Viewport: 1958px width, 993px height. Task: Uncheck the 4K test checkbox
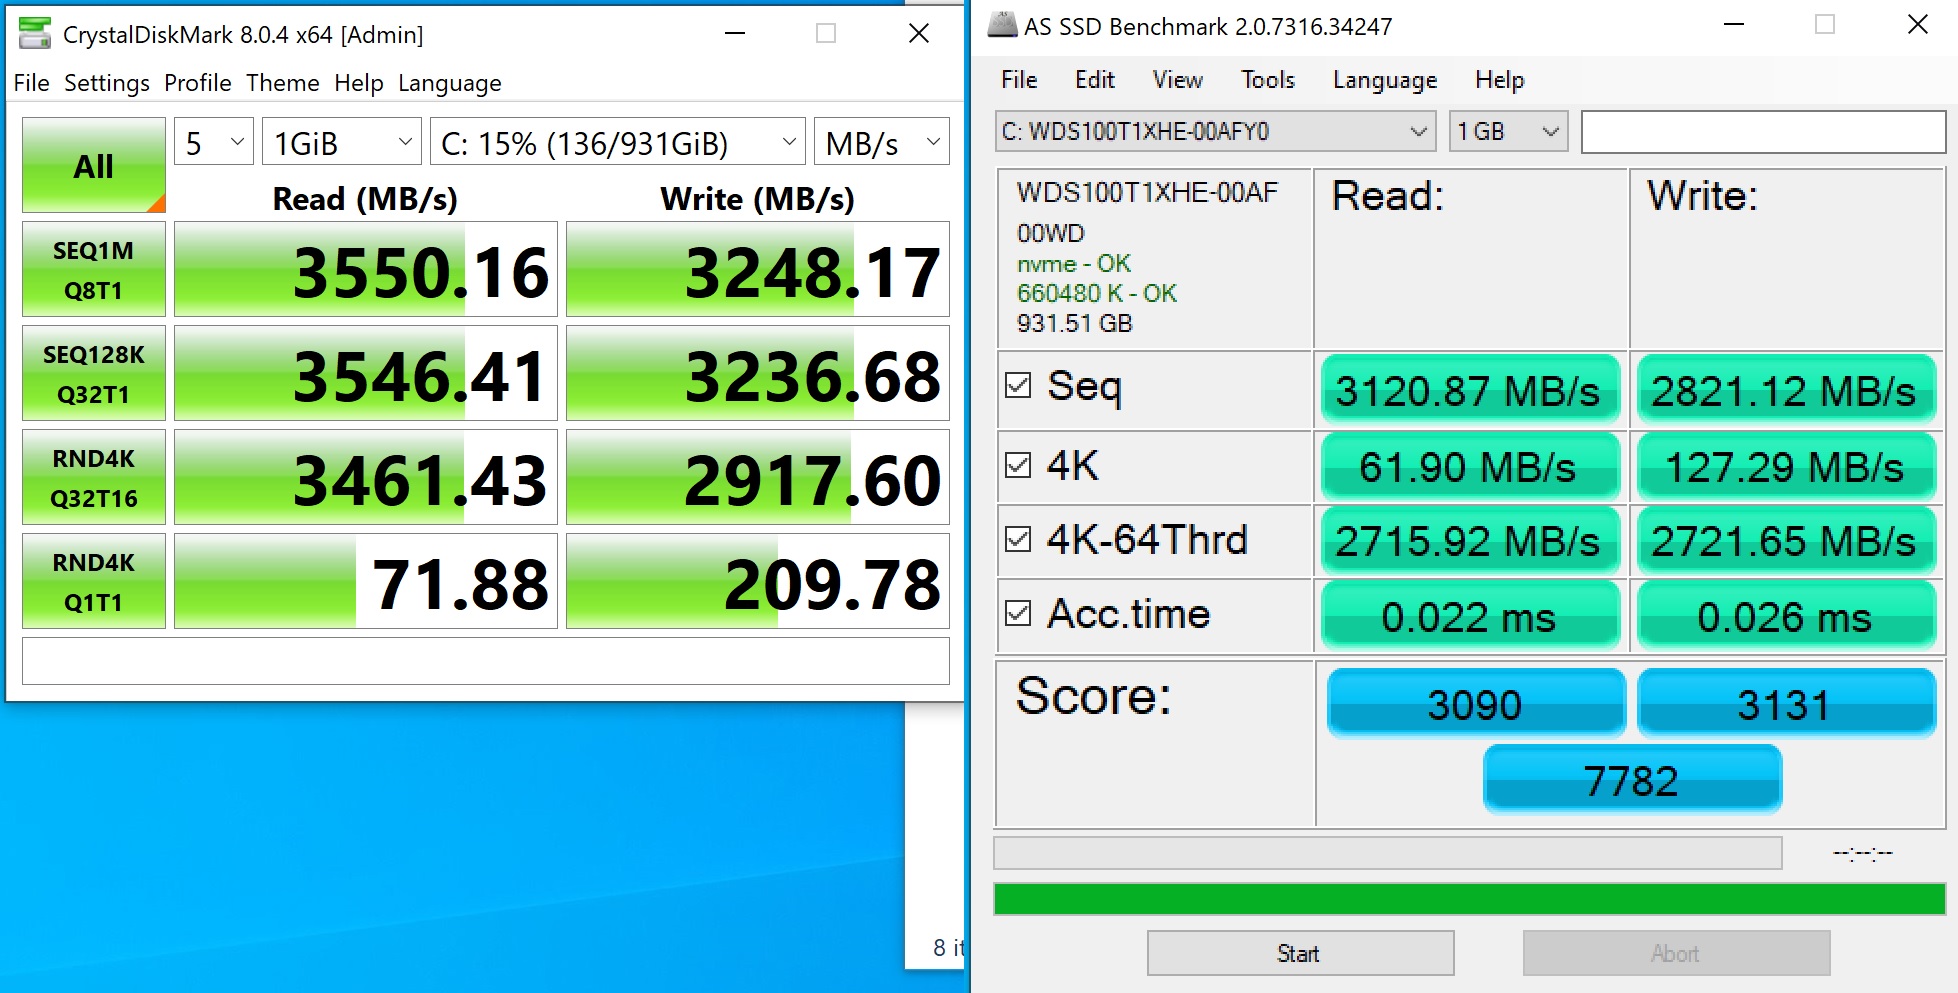click(x=1018, y=465)
